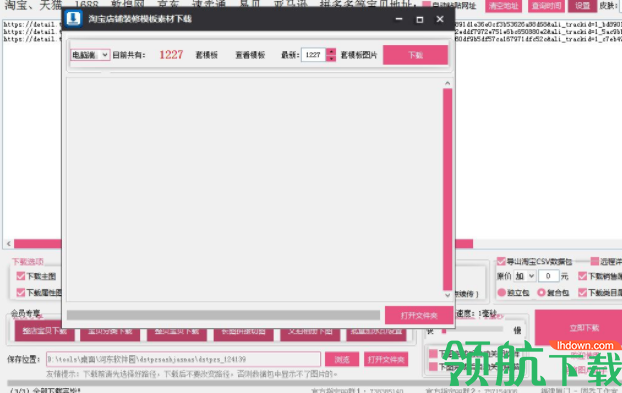Toggle the 下载属性图 checkbox
The height and width of the screenshot is (393, 622).
21,293
